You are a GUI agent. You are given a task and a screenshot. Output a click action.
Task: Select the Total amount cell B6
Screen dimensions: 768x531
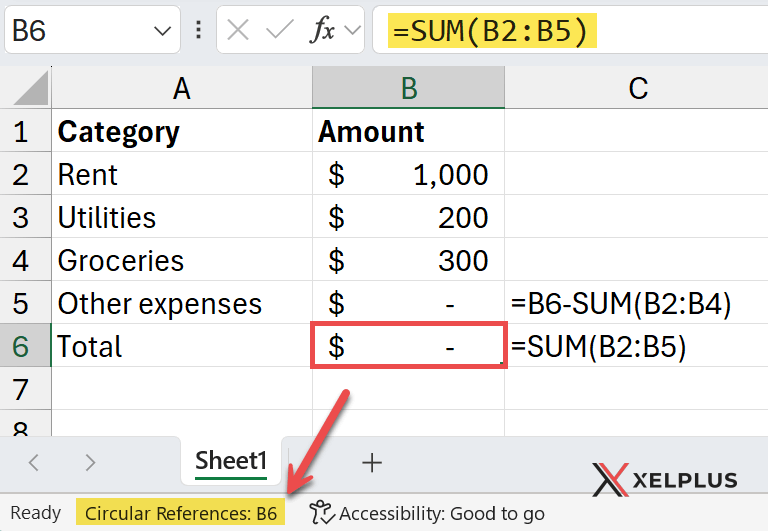point(408,347)
